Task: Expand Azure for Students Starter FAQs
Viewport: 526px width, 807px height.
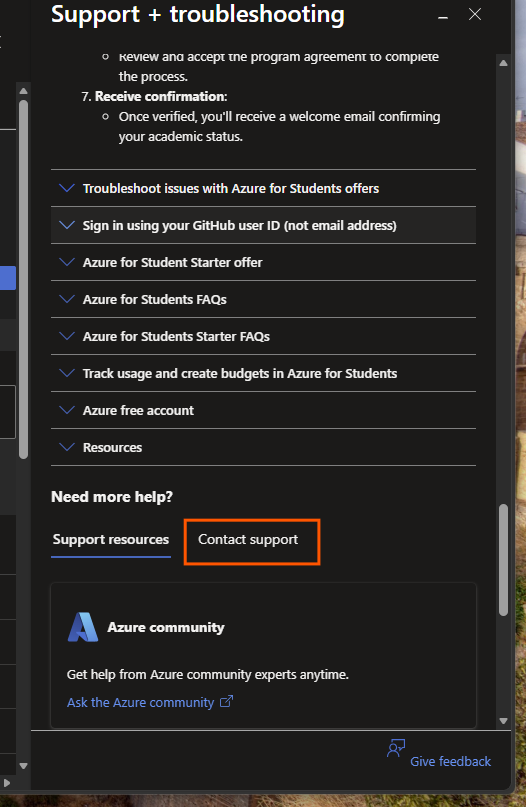Action: (x=264, y=337)
